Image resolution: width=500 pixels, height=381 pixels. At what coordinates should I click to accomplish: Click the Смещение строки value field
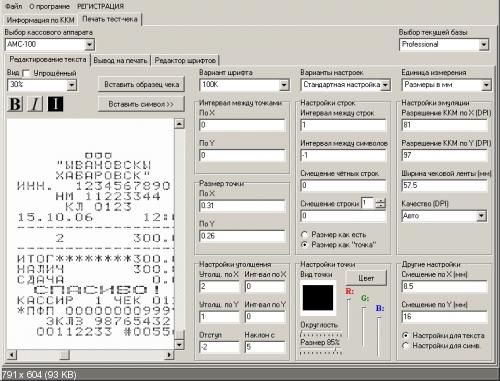343,216
